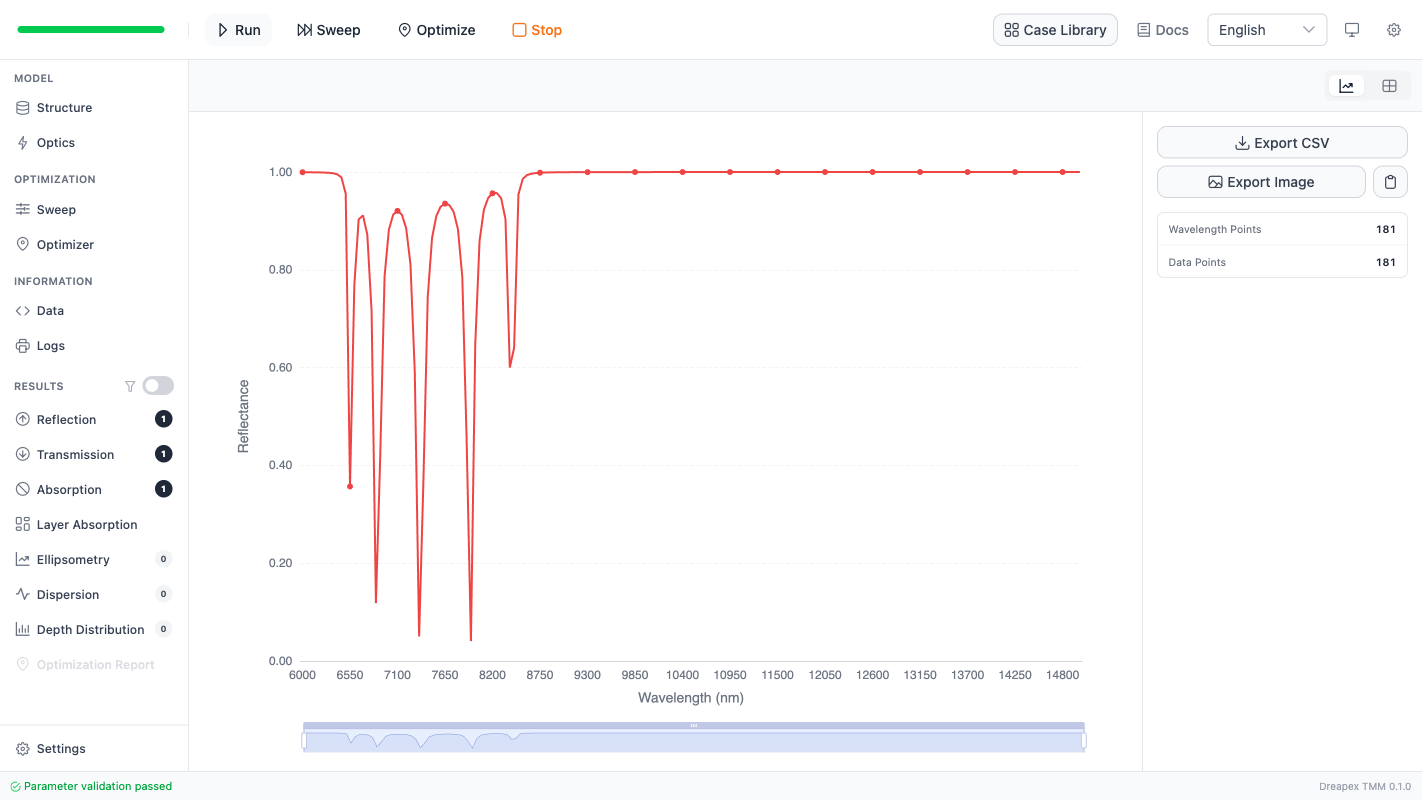Image resolution: width=1422 pixels, height=800 pixels.
Task: Expand the Reflection results entry
Action: point(66,419)
